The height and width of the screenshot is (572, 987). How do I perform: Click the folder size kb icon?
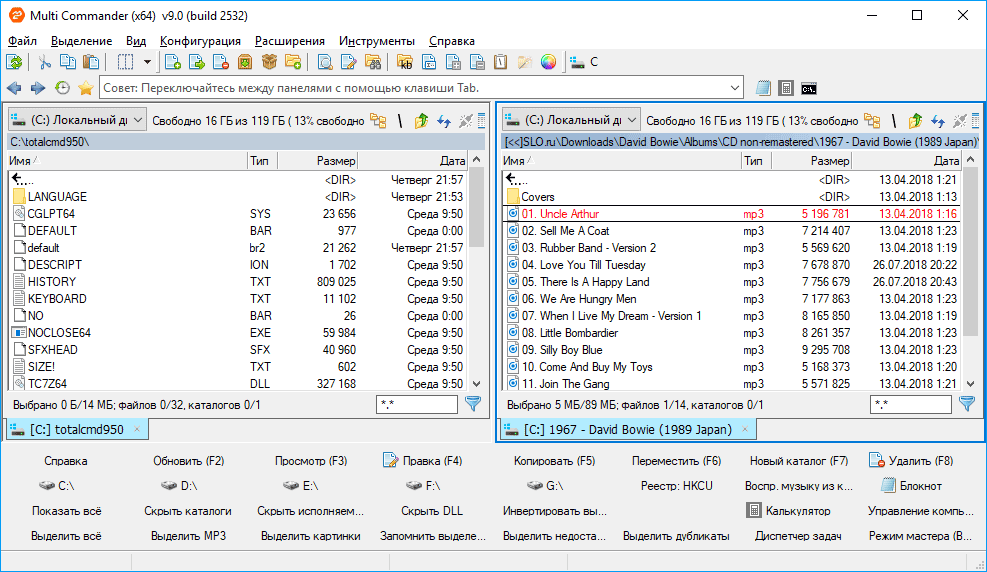tap(405, 62)
